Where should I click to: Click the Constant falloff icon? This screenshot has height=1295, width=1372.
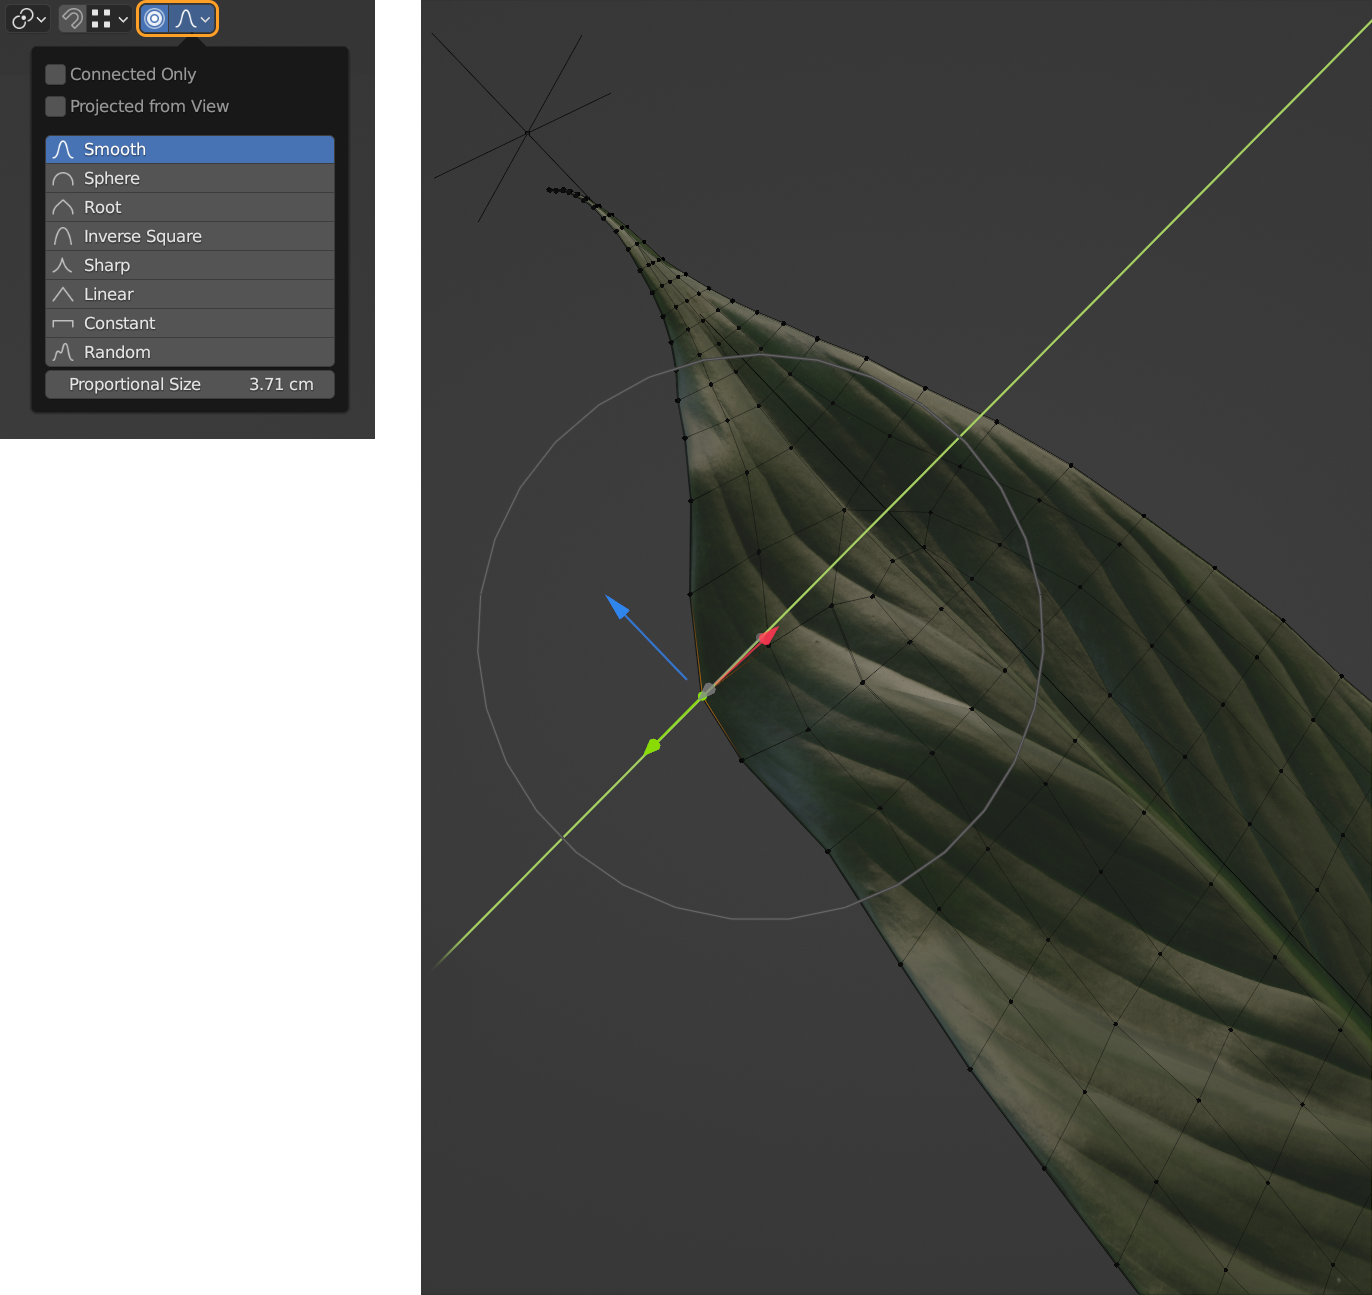(x=63, y=324)
